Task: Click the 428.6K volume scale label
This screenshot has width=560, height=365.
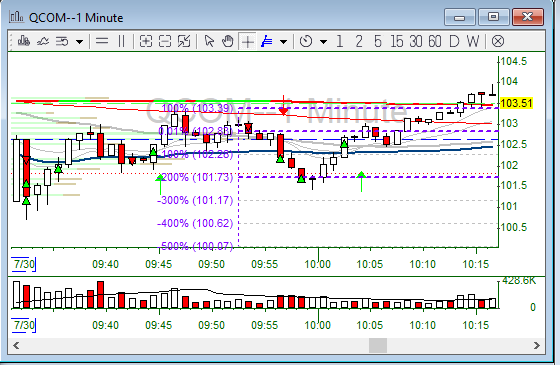Action: (519, 281)
